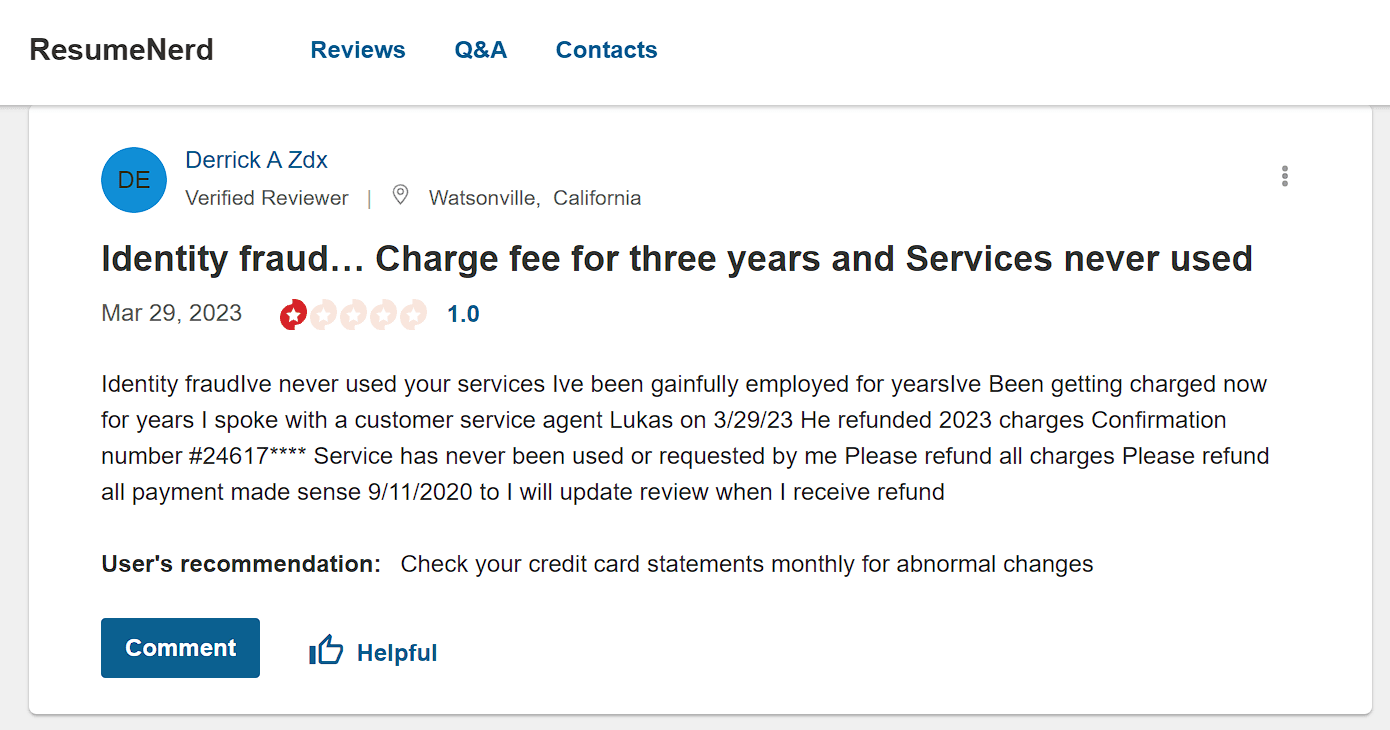Image resolution: width=1390 pixels, height=730 pixels.
Task: Open Derrick A Zdx's profile link
Action: (256, 160)
